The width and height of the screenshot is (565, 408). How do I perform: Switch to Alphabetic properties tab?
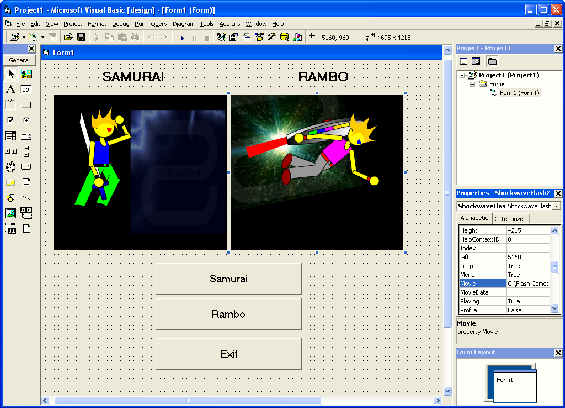coord(474,218)
